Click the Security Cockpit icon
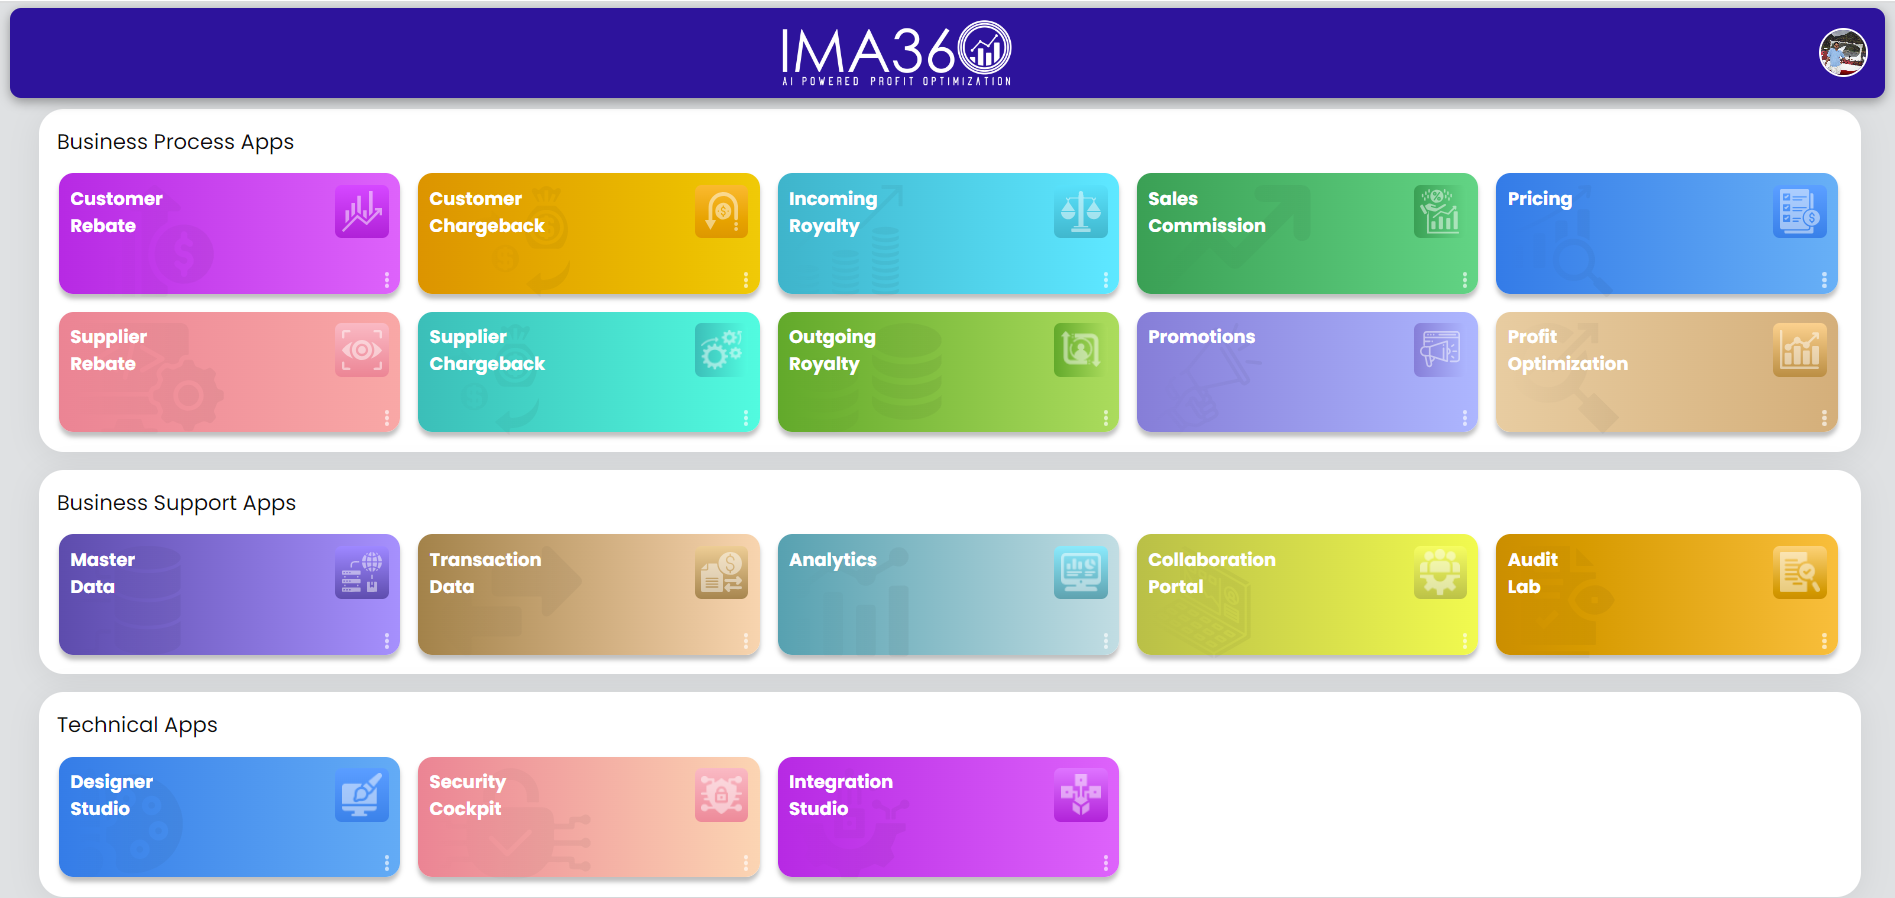Screen dimensions: 1895x898 coord(721,795)
